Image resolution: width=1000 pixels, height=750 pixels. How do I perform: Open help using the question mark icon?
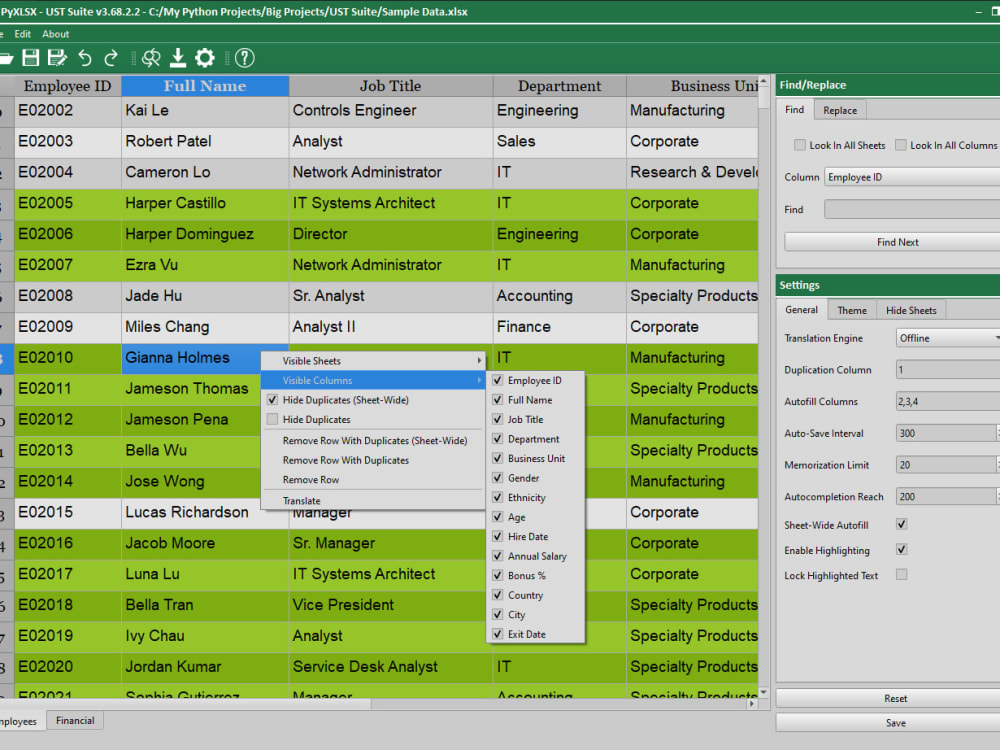click(244, 58)
